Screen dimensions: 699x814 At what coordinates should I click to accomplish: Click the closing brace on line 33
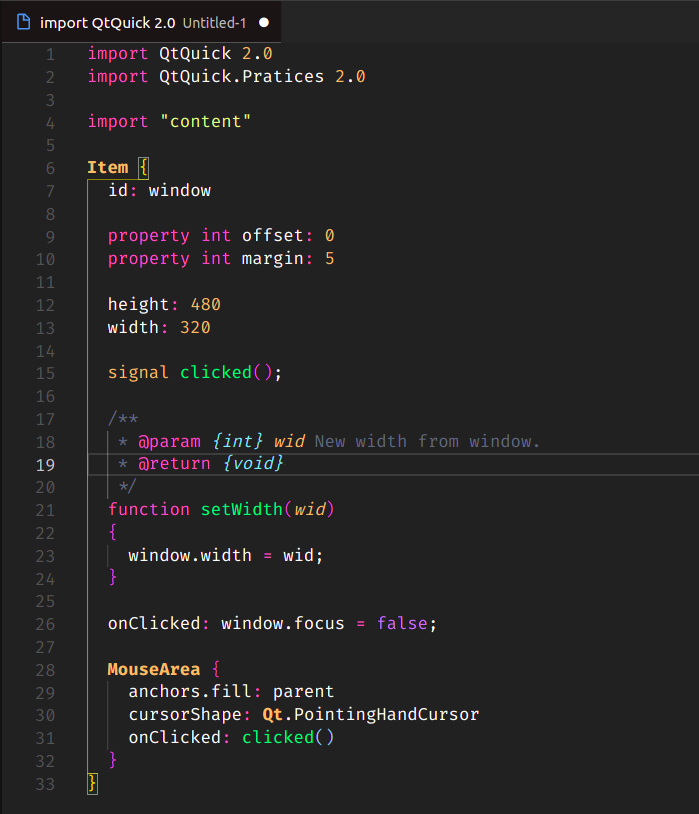92,783
